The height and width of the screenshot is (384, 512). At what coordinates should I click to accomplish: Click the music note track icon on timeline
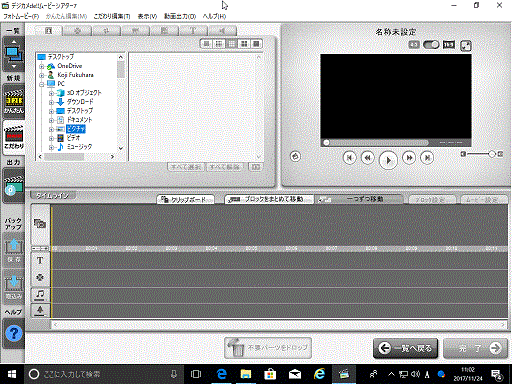pyautogui.click(x=40, y=294)
